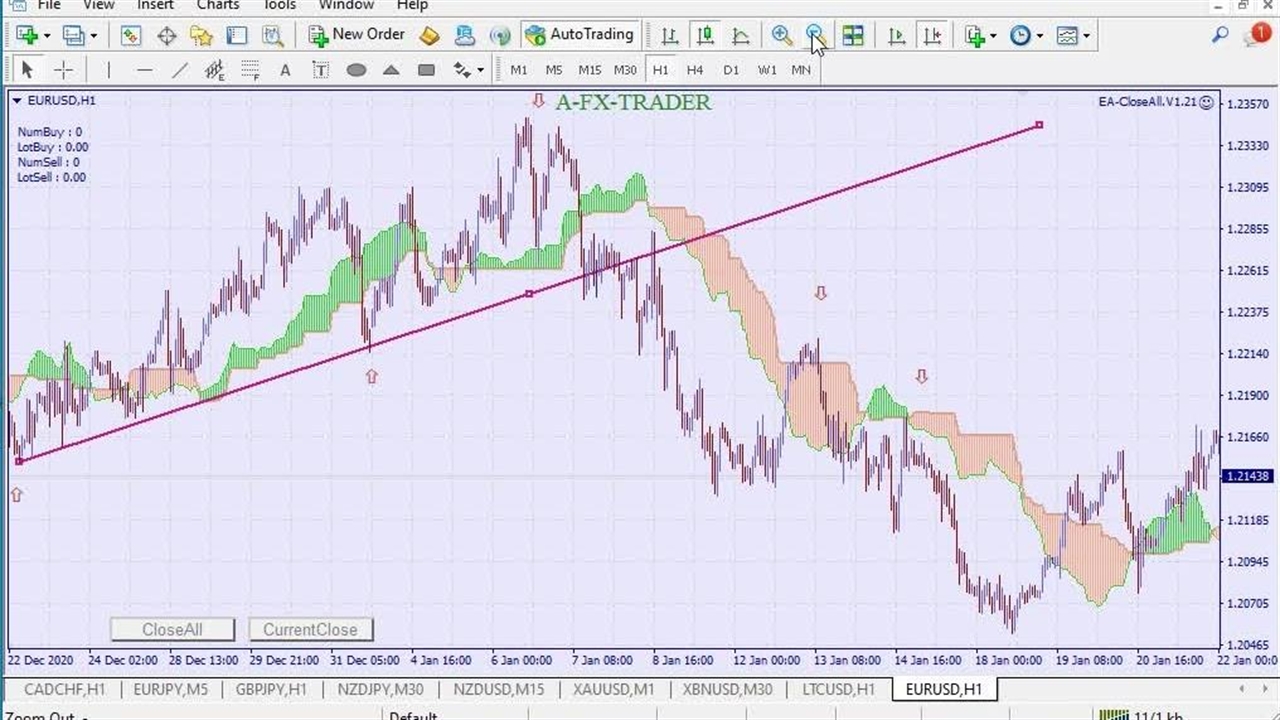Open the Charts menu
Screen dimensions: 1280x720
point(217,5)
